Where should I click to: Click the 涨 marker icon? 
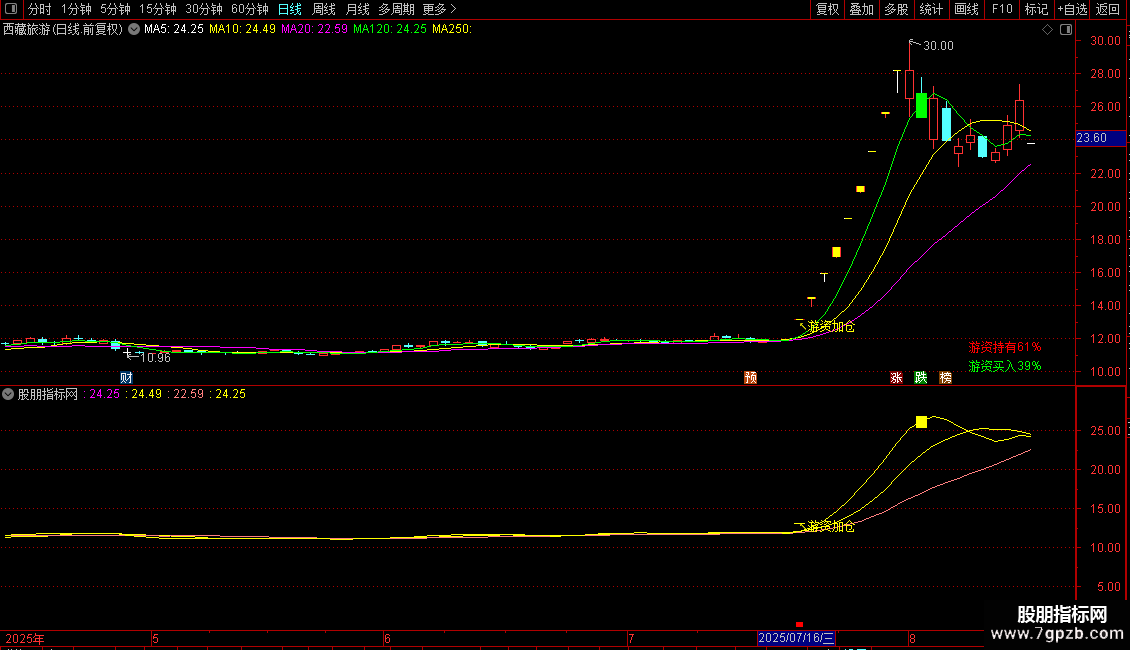tap(897, 378)
